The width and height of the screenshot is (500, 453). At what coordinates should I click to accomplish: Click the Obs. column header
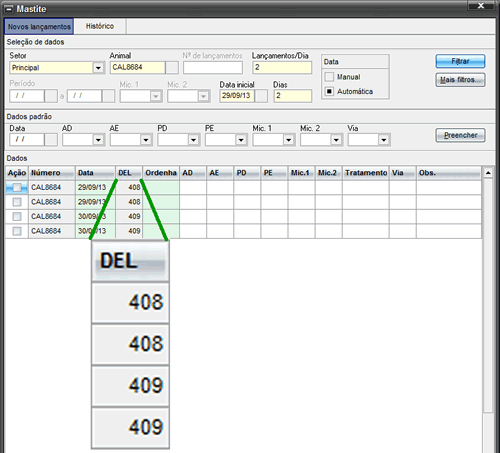(449, 173)
